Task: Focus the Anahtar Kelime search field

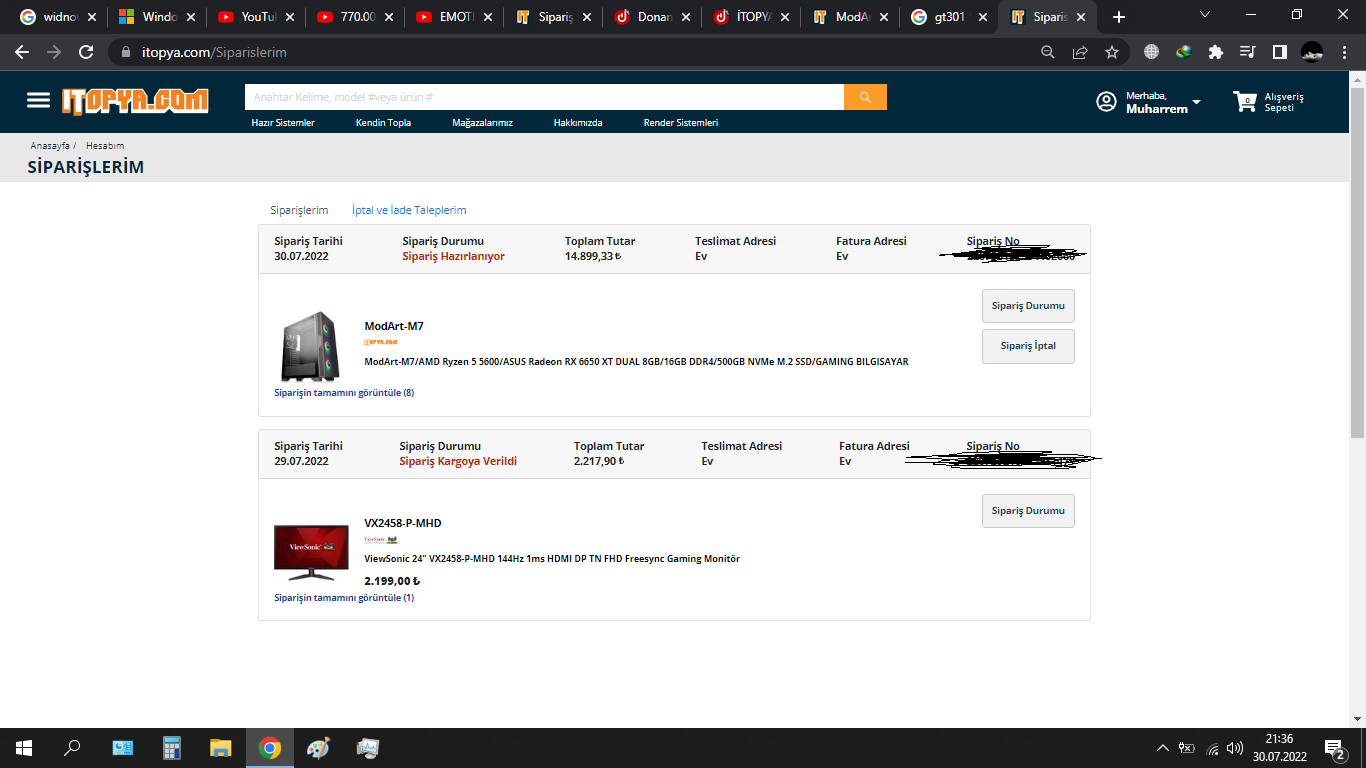Action: [x=544, y=97]
